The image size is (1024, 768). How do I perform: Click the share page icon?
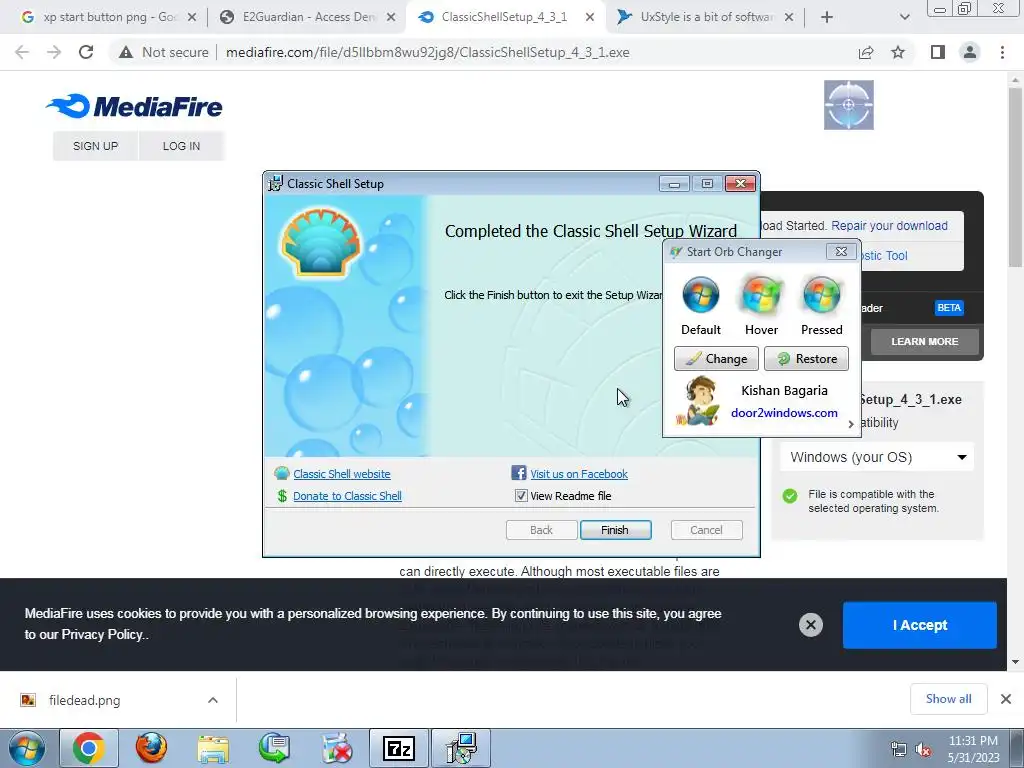866,52
